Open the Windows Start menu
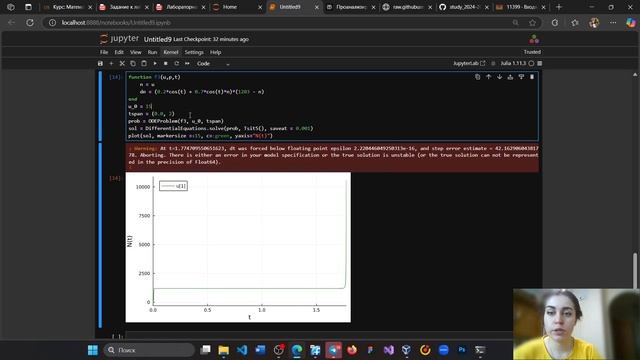 point(93,350)
